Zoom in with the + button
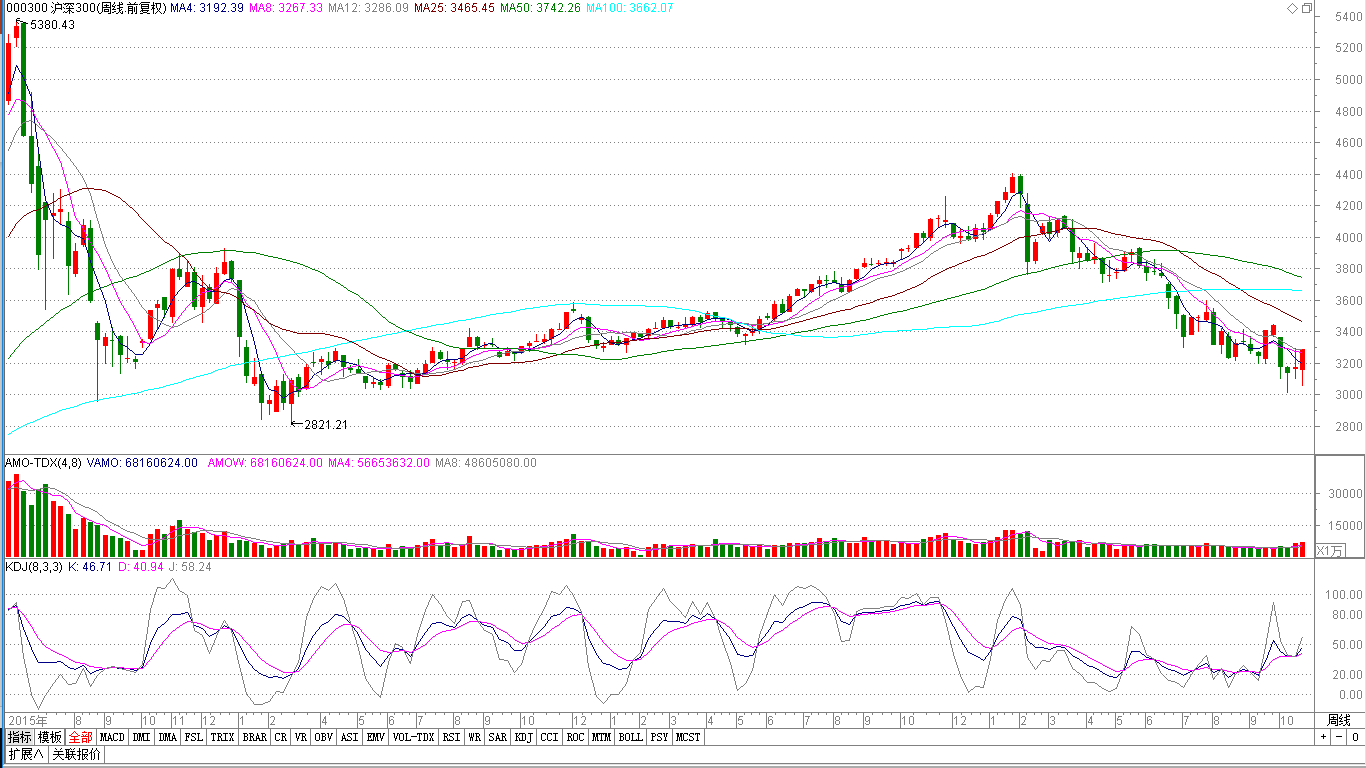The height and width of the screenshot is (768, 1366). 1323,737
